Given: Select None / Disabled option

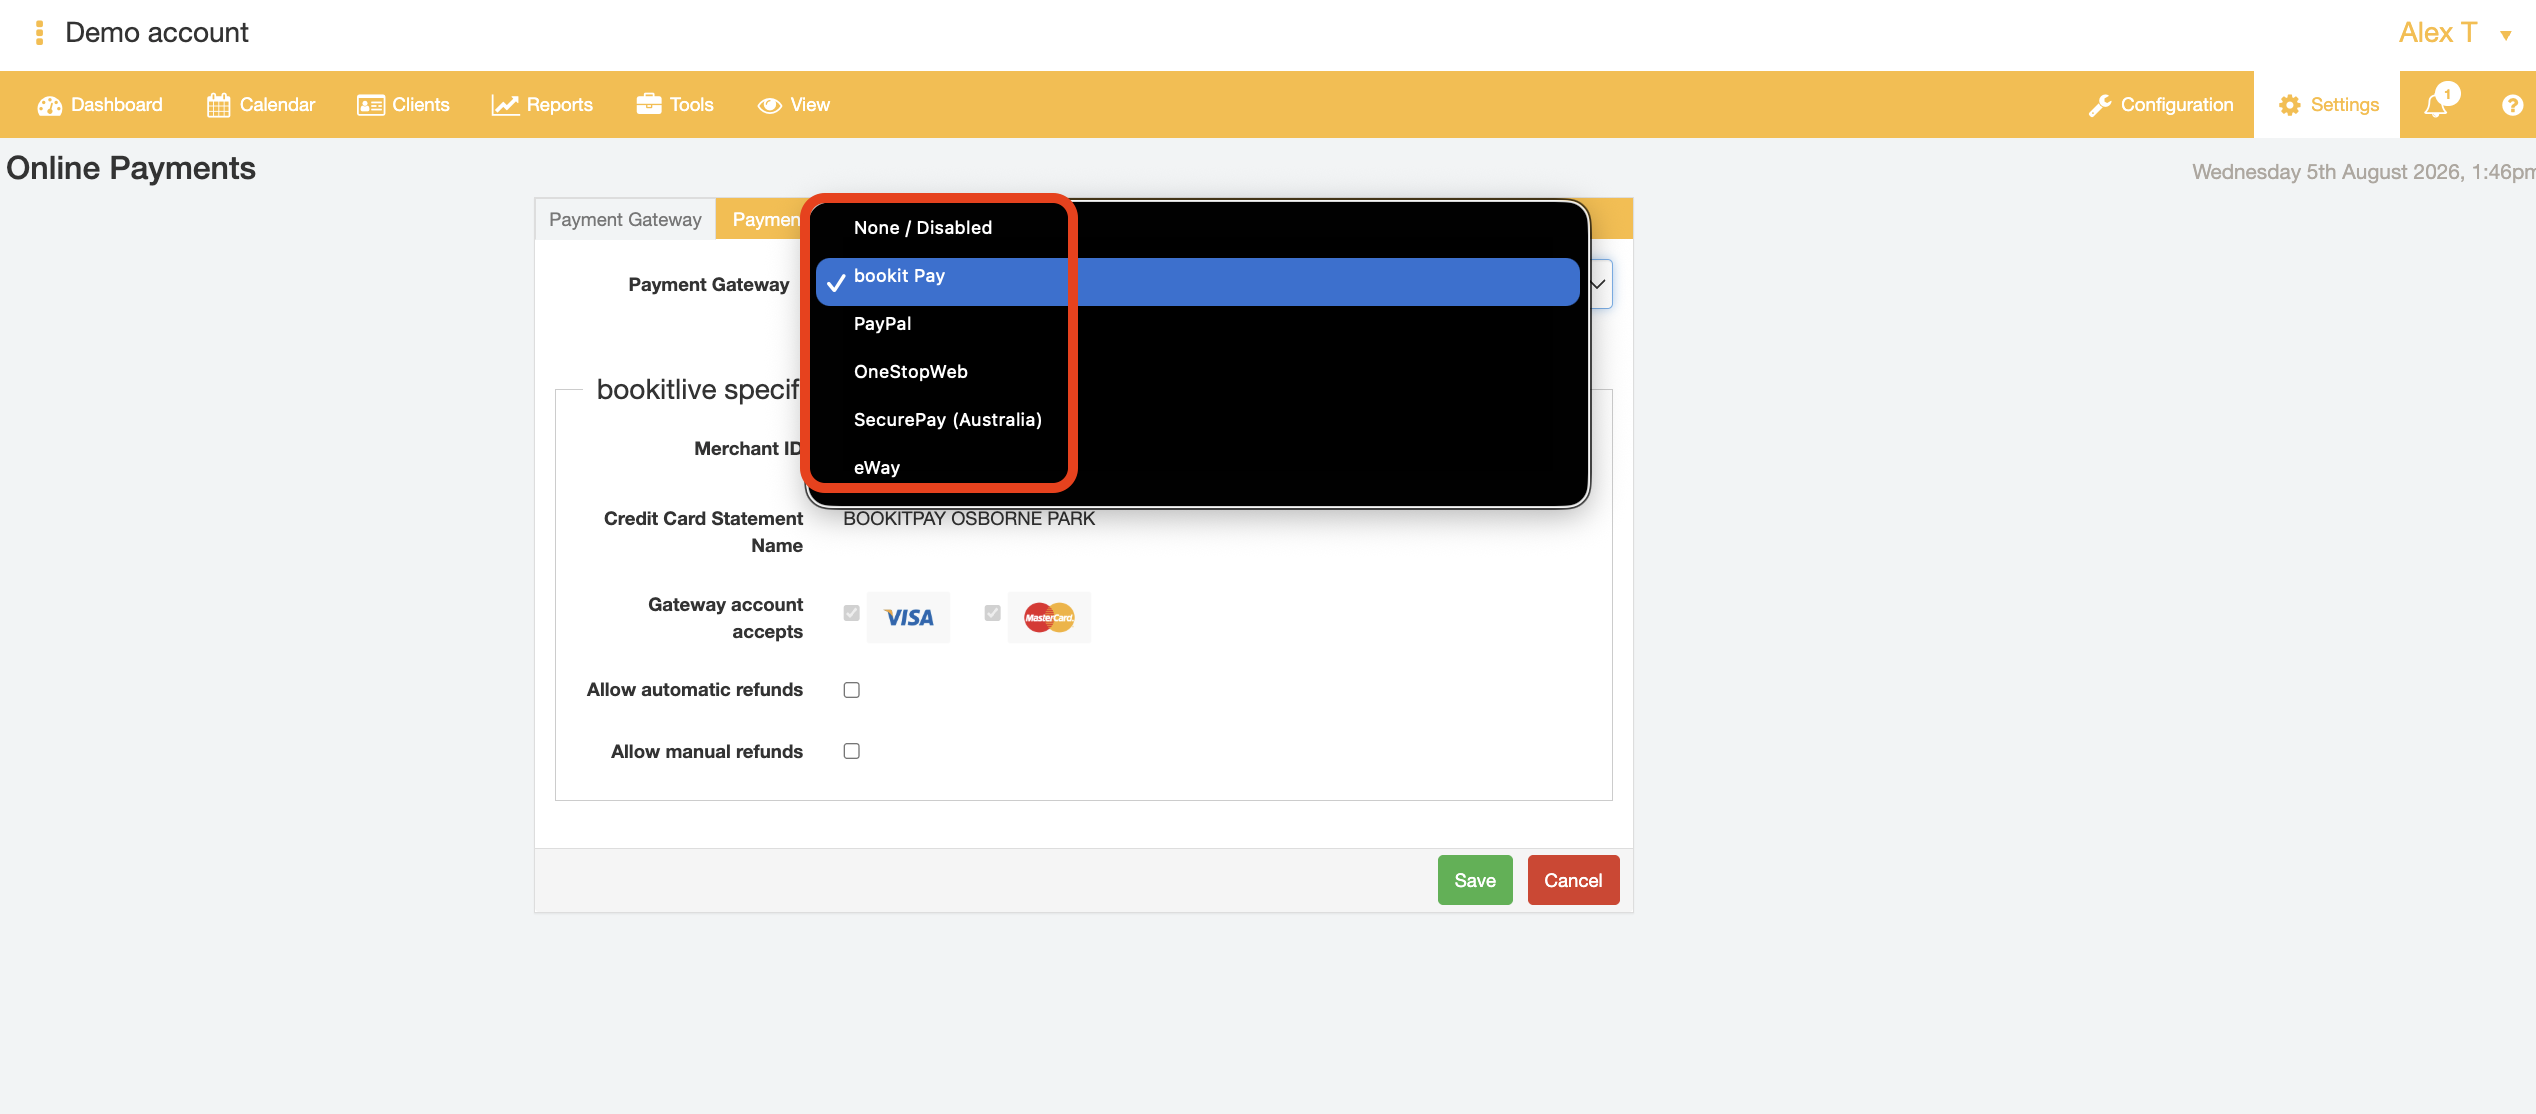Looking at the screenshot, I should 1197,228.
